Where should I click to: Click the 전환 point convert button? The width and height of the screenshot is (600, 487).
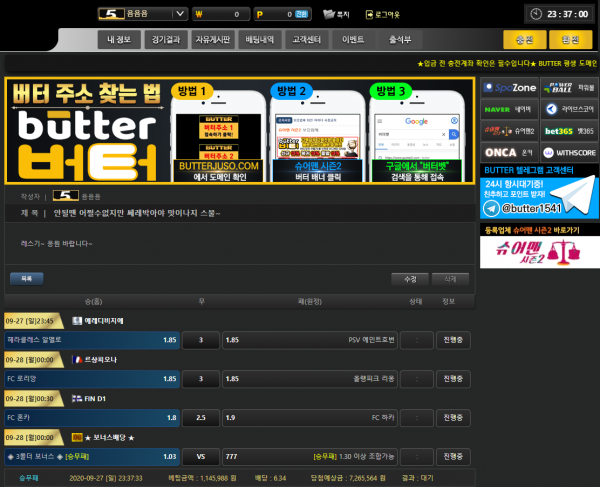click(303, 15)
